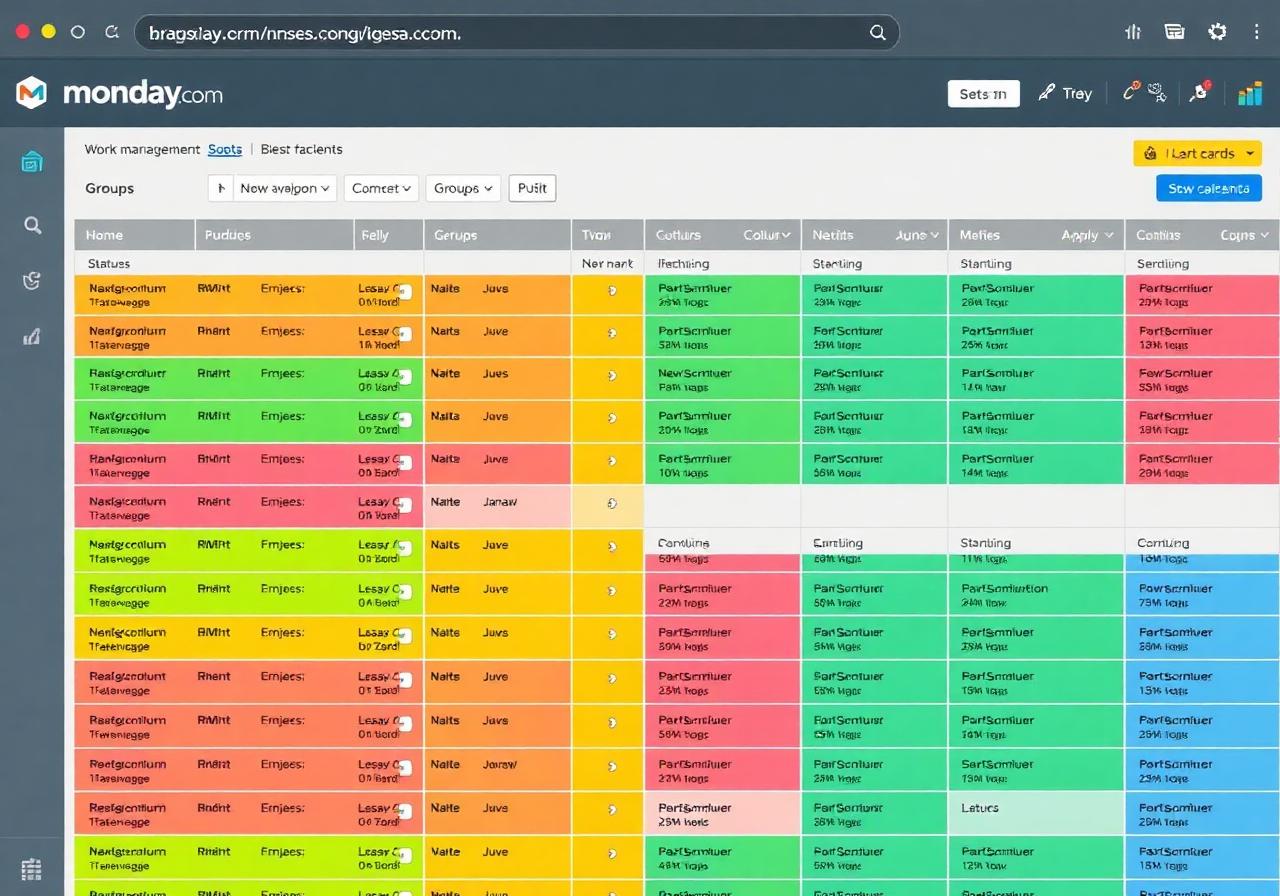
Task: Open the Biest facients tab
Action: (301, 149)
